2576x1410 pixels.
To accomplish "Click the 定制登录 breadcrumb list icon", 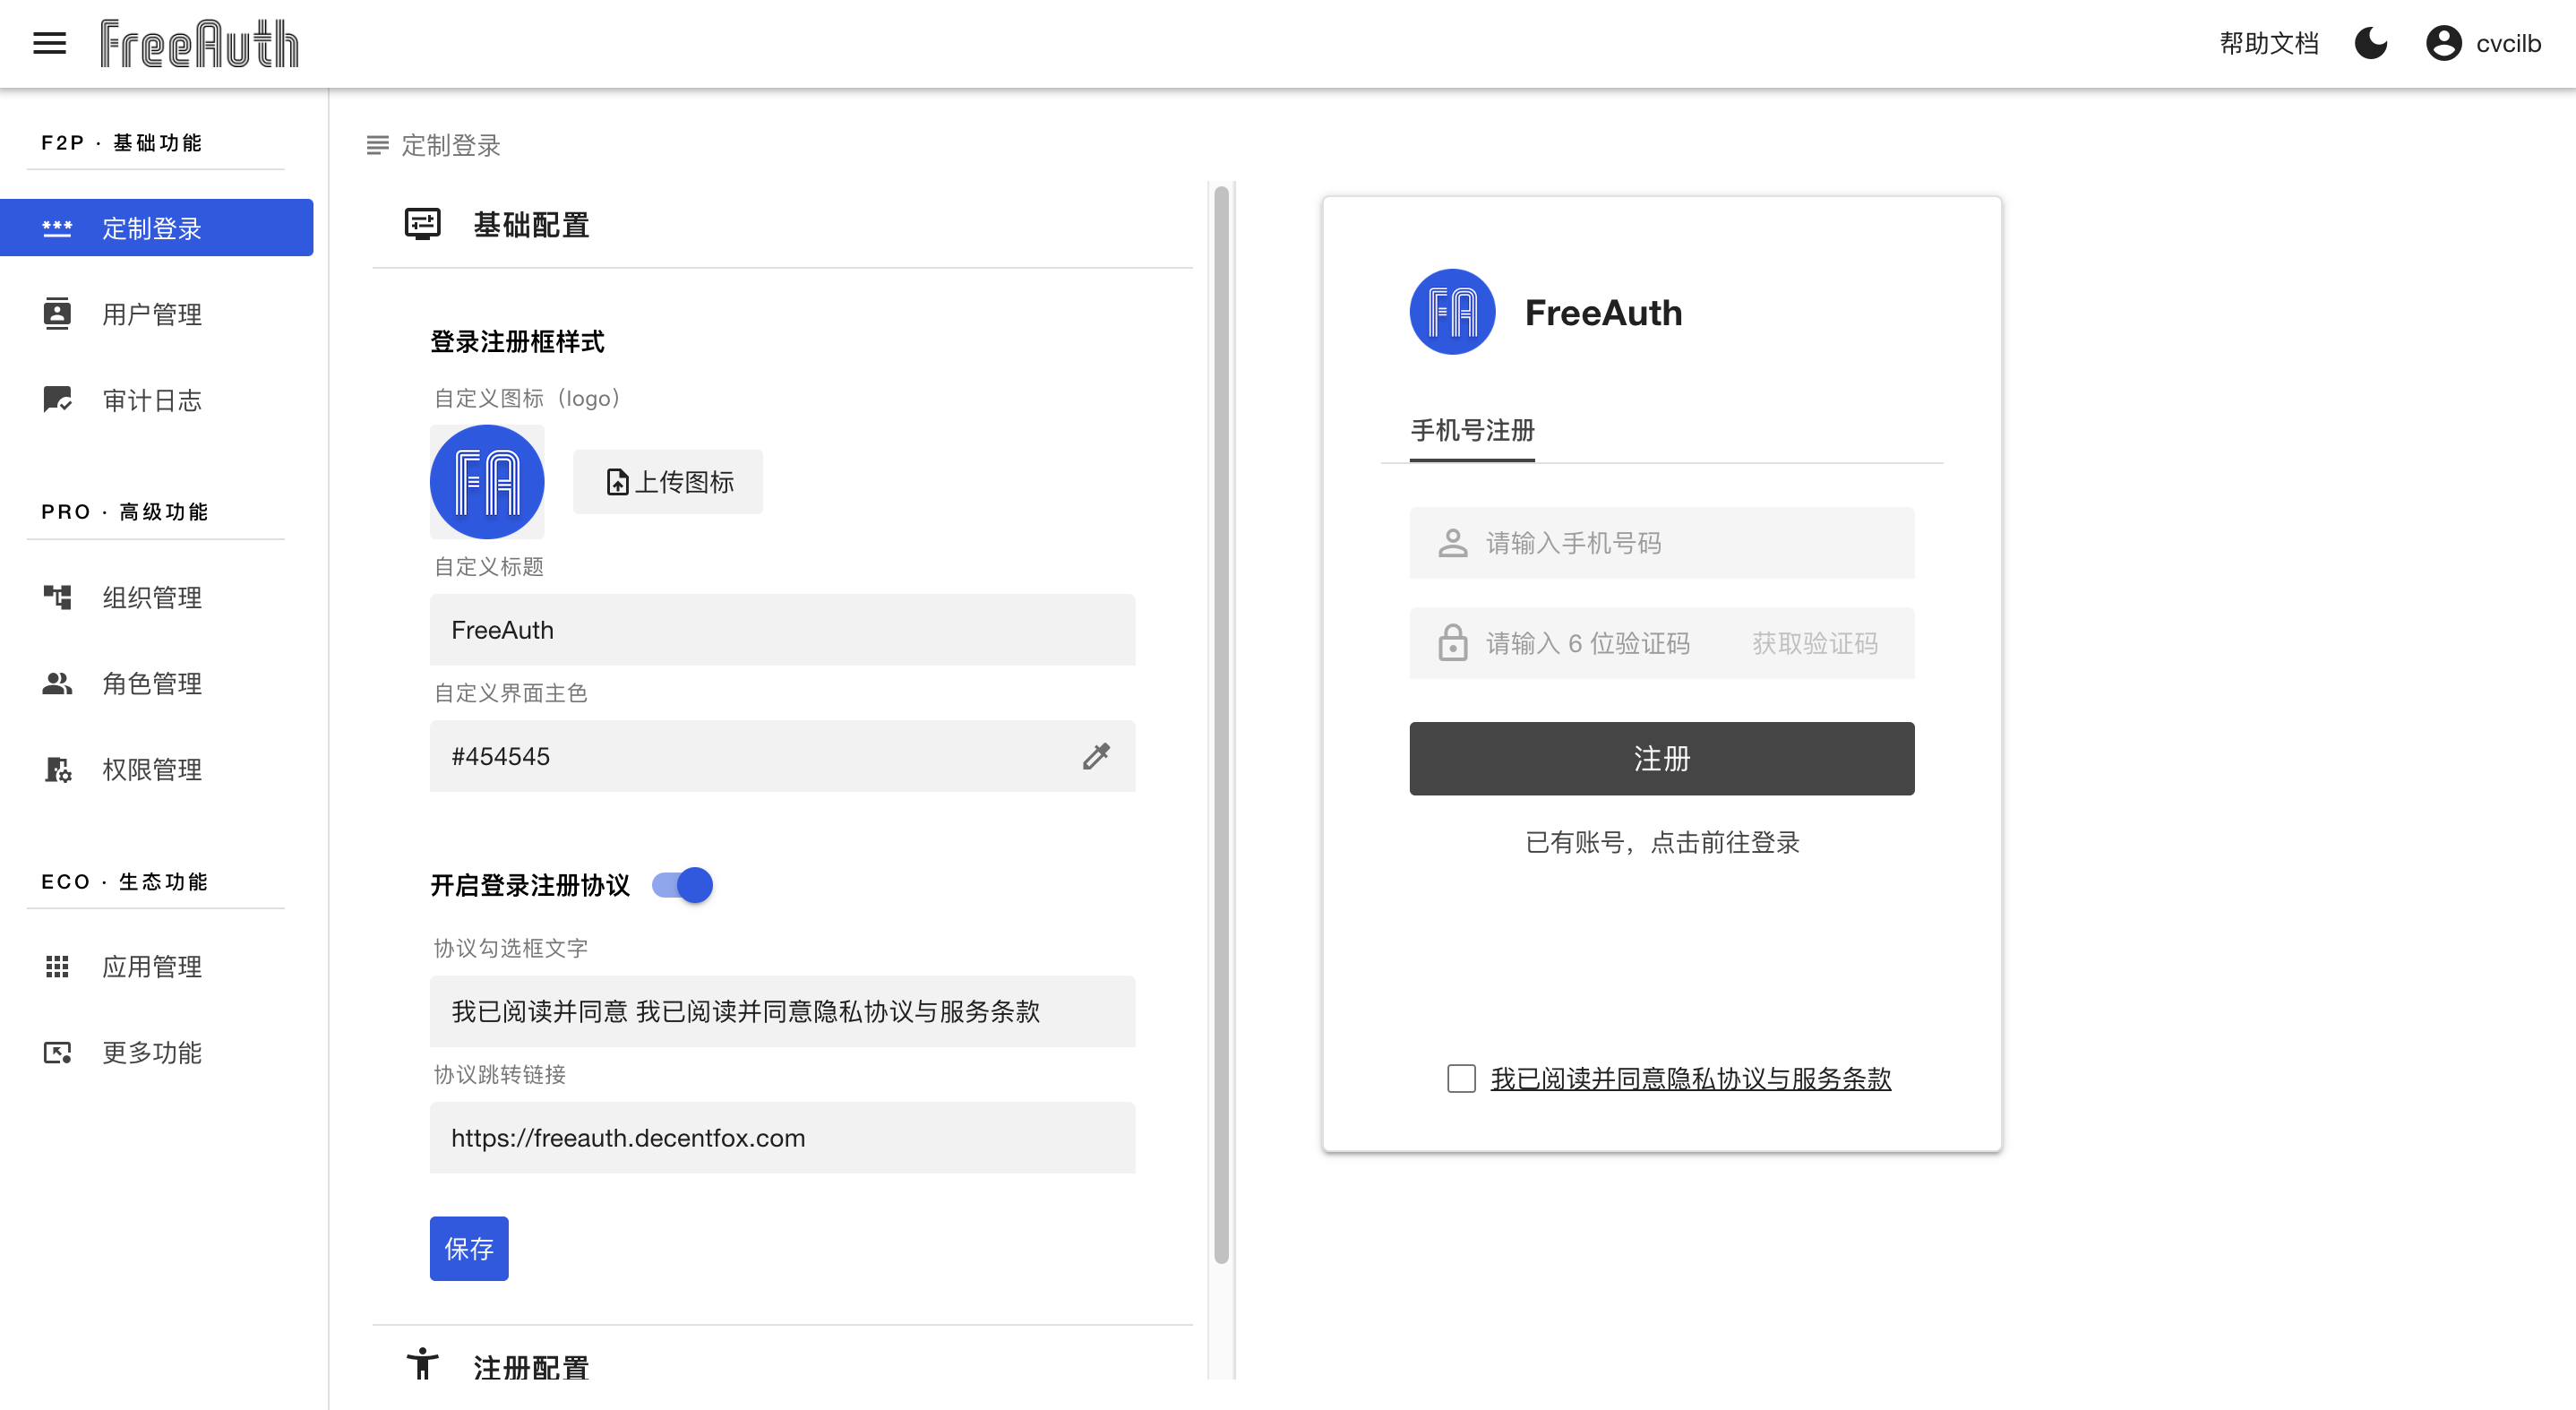I will 377,145.
